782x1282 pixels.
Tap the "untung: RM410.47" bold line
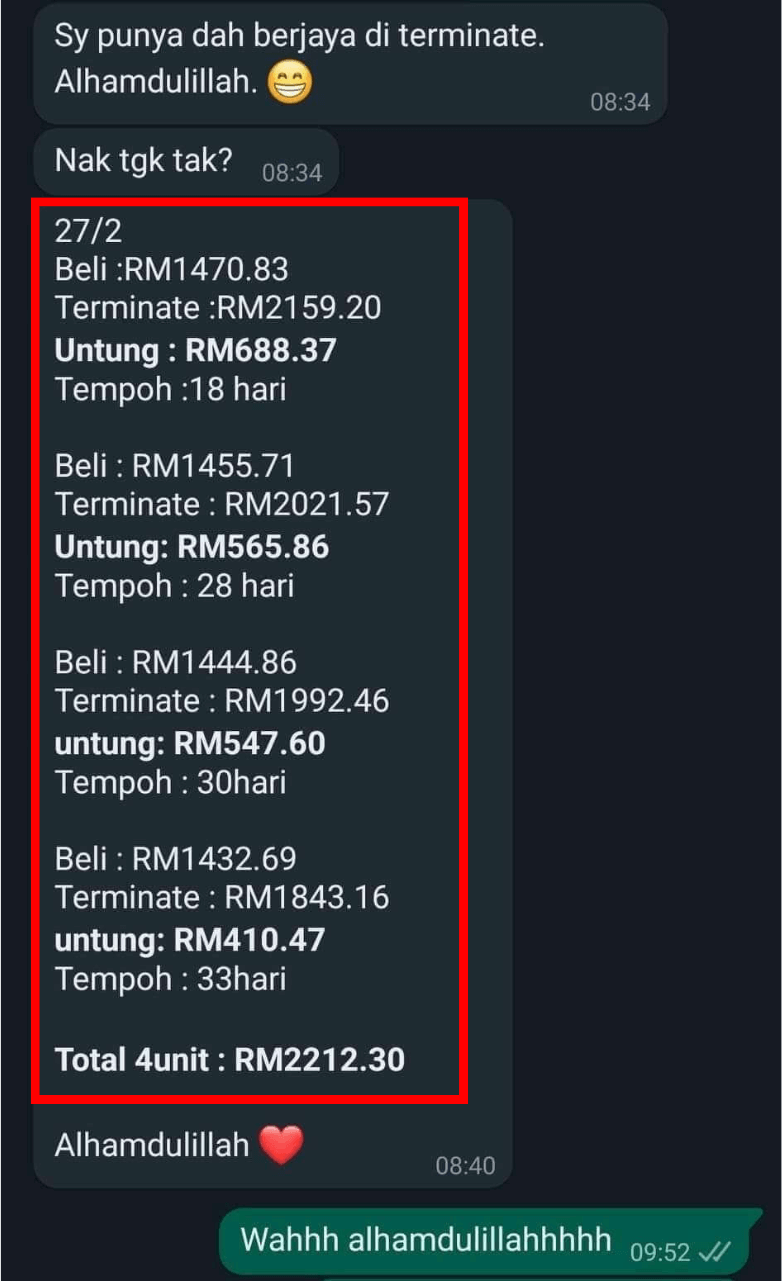pos(189,940)
